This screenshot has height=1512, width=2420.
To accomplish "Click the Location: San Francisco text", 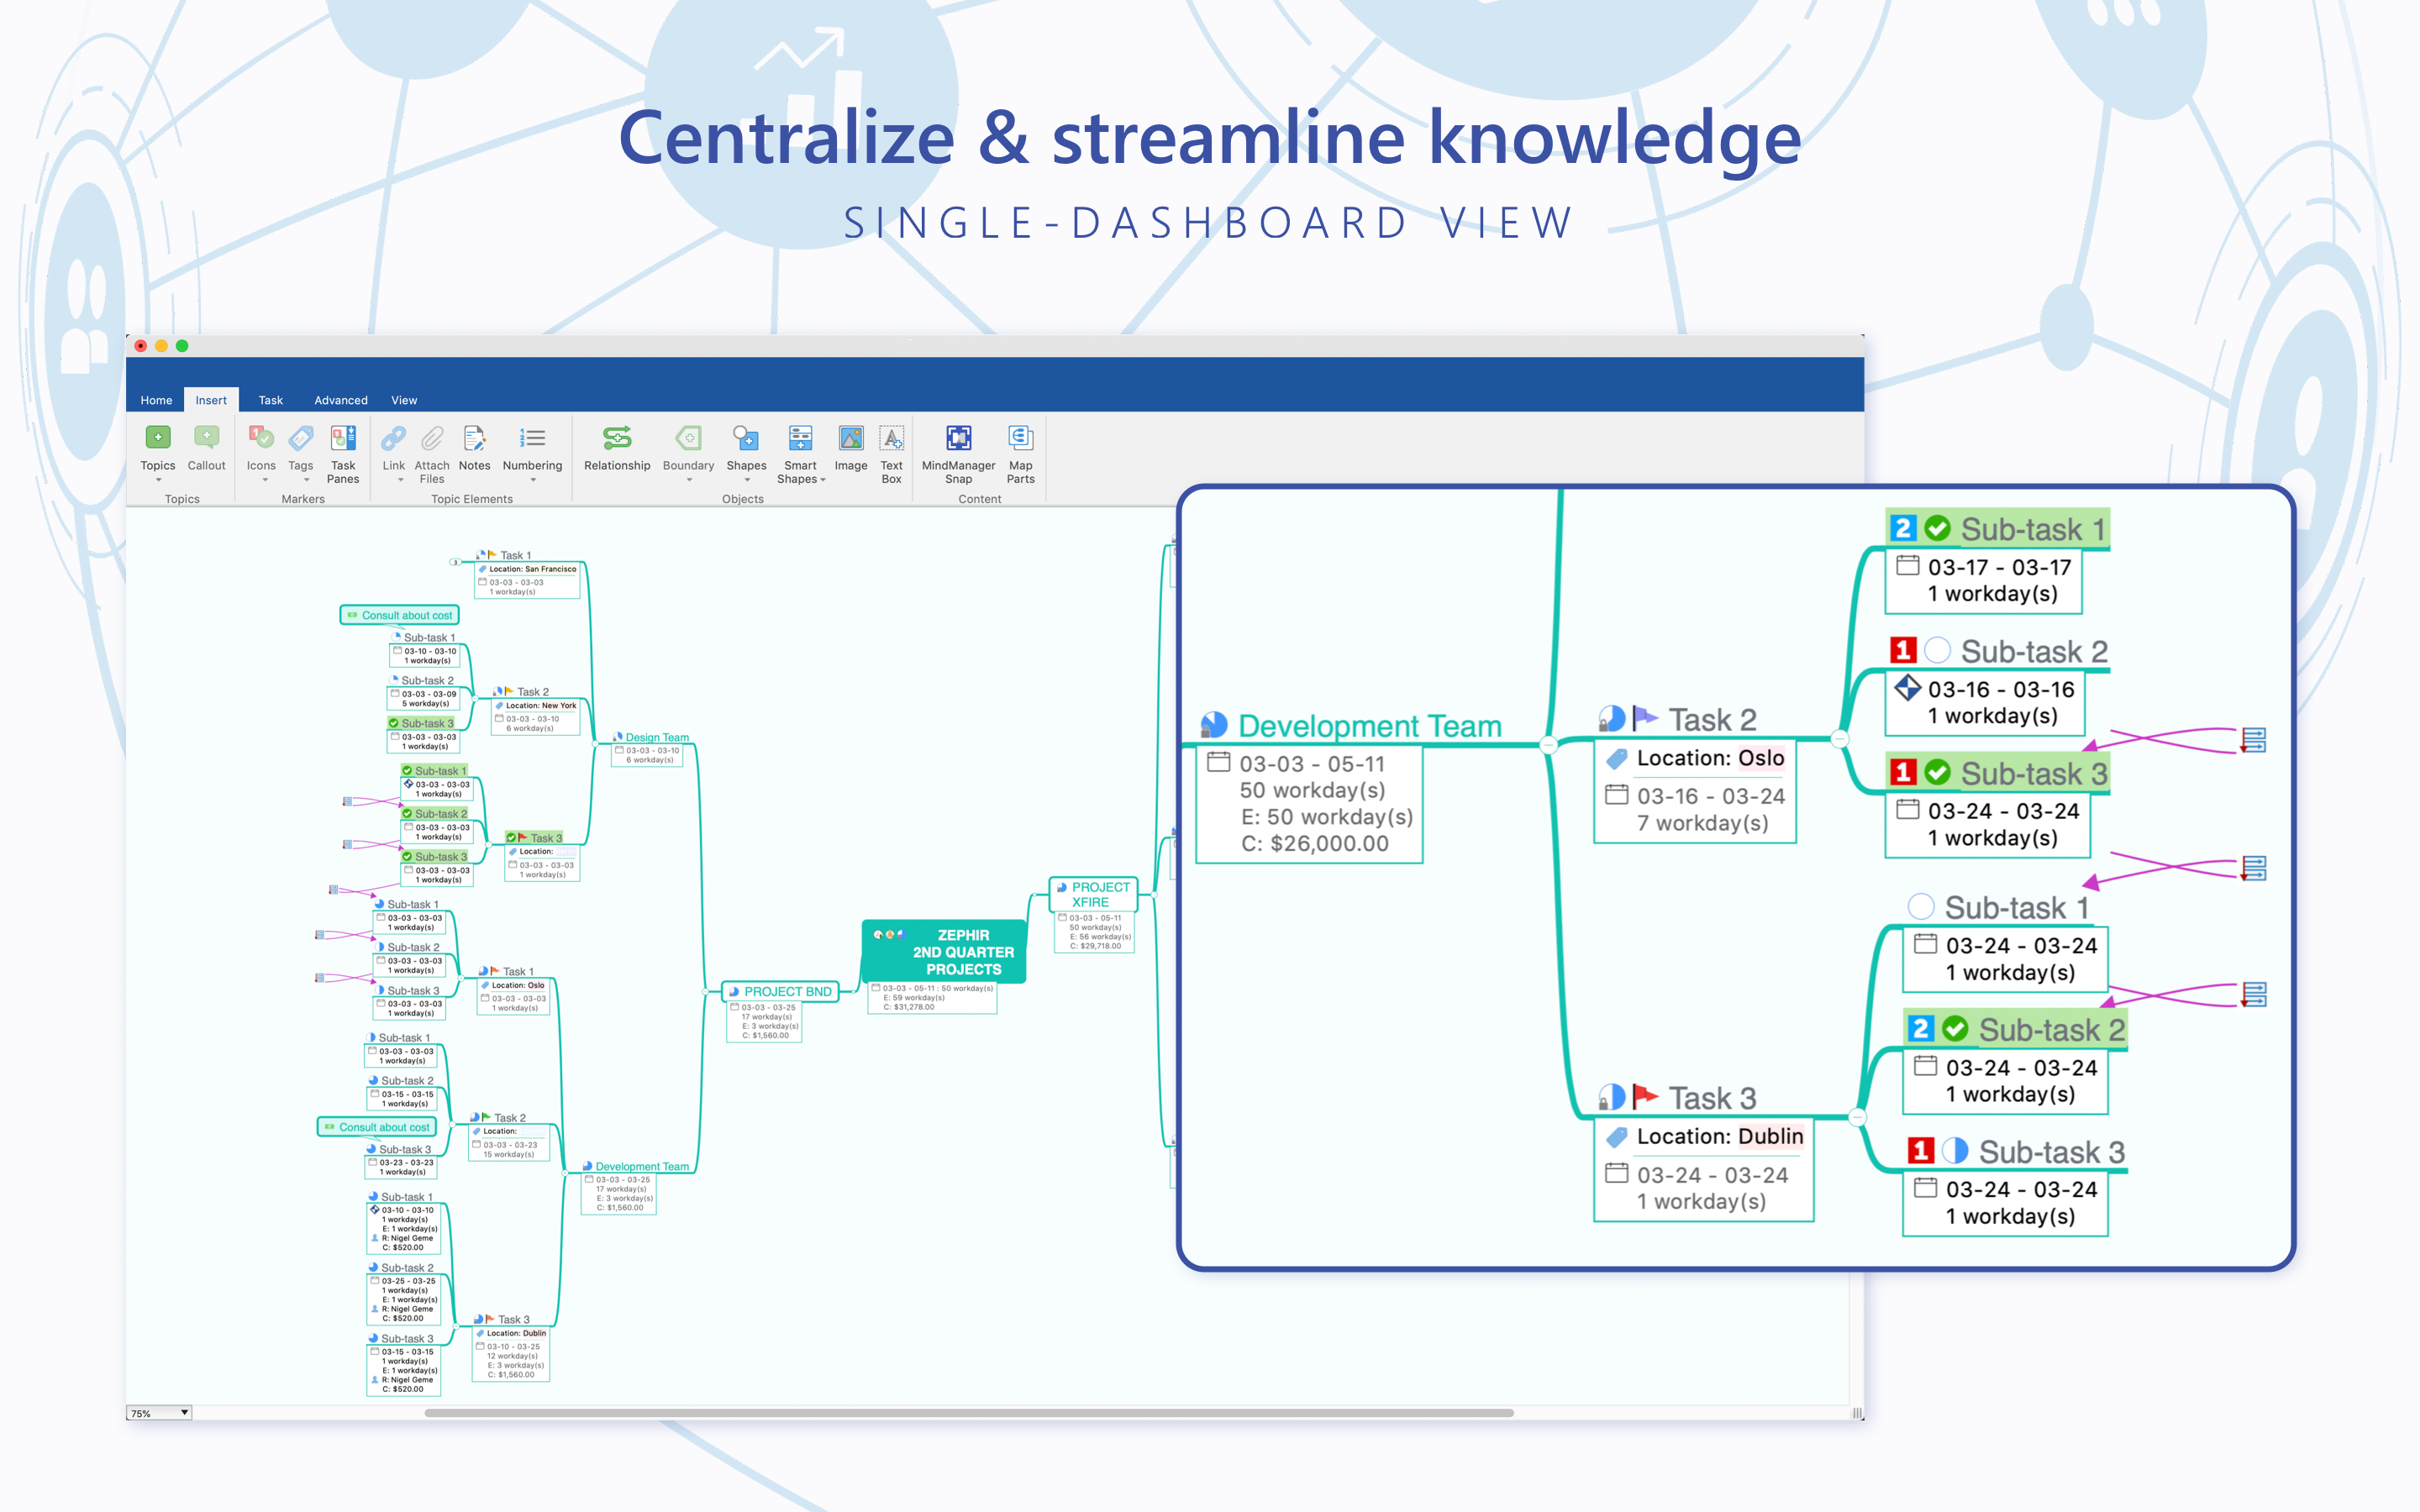I will point(532,569).
